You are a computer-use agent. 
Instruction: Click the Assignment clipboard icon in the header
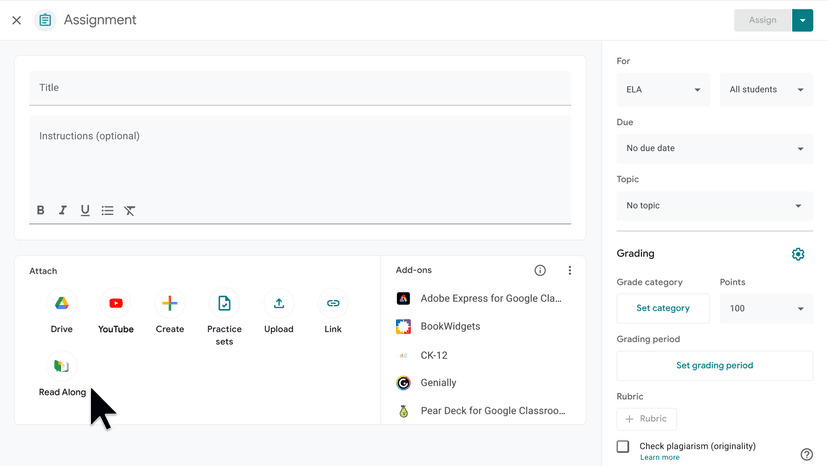45,20
